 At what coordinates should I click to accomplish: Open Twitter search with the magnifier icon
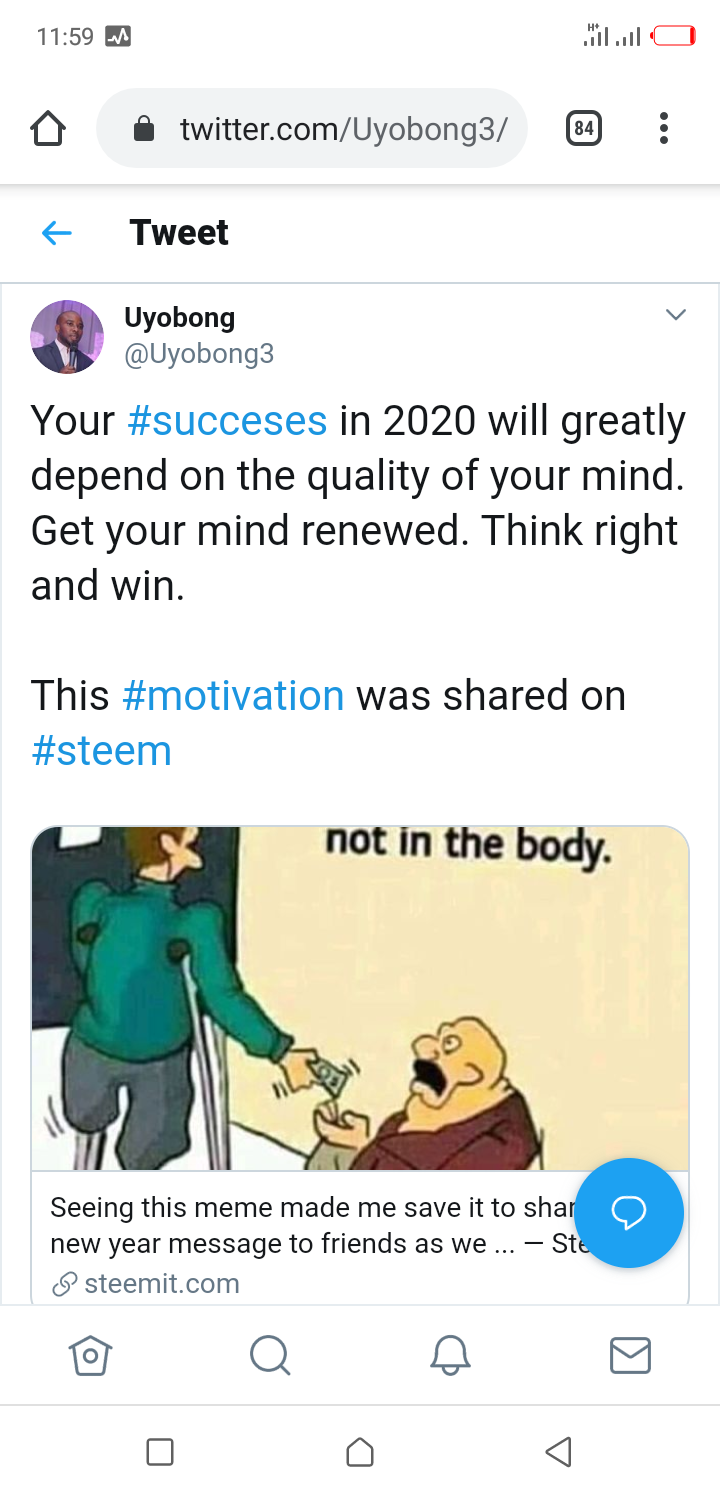click(x=270, y=1356)
